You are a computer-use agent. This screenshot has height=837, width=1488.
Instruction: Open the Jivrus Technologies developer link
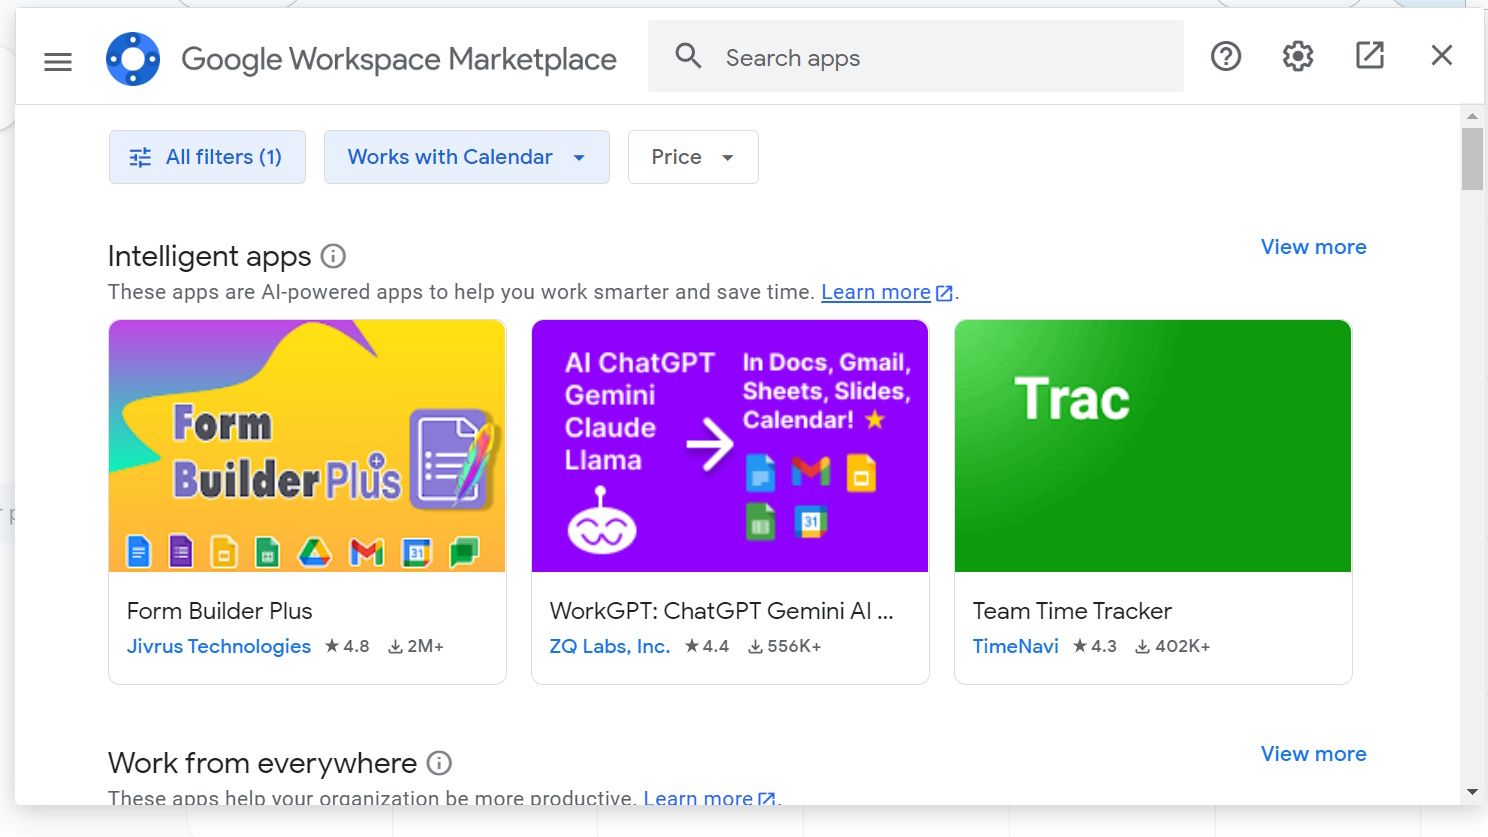pyautogui.click(x=219, y=646)
